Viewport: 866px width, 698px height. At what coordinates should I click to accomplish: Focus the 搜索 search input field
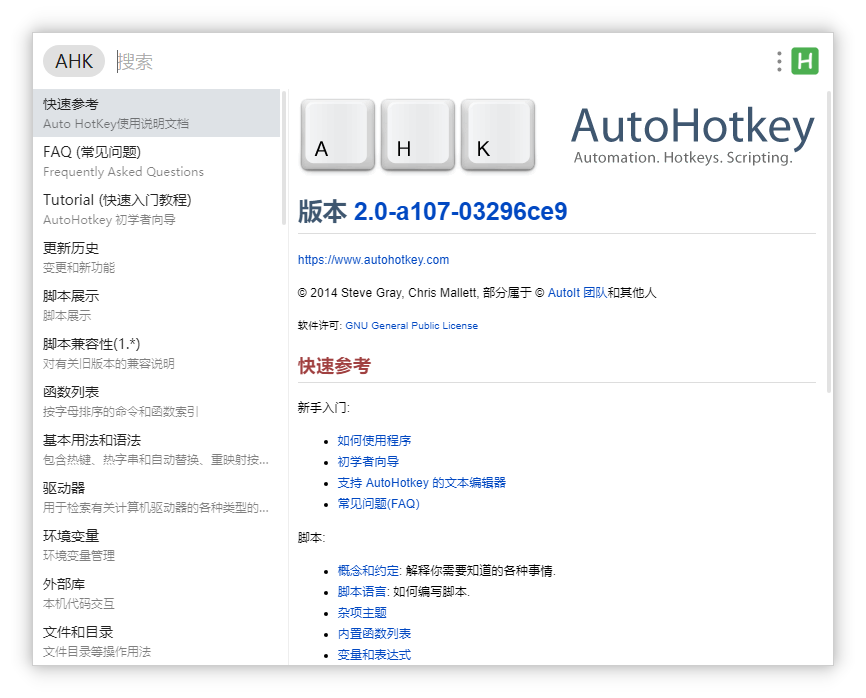click(440, 62)
